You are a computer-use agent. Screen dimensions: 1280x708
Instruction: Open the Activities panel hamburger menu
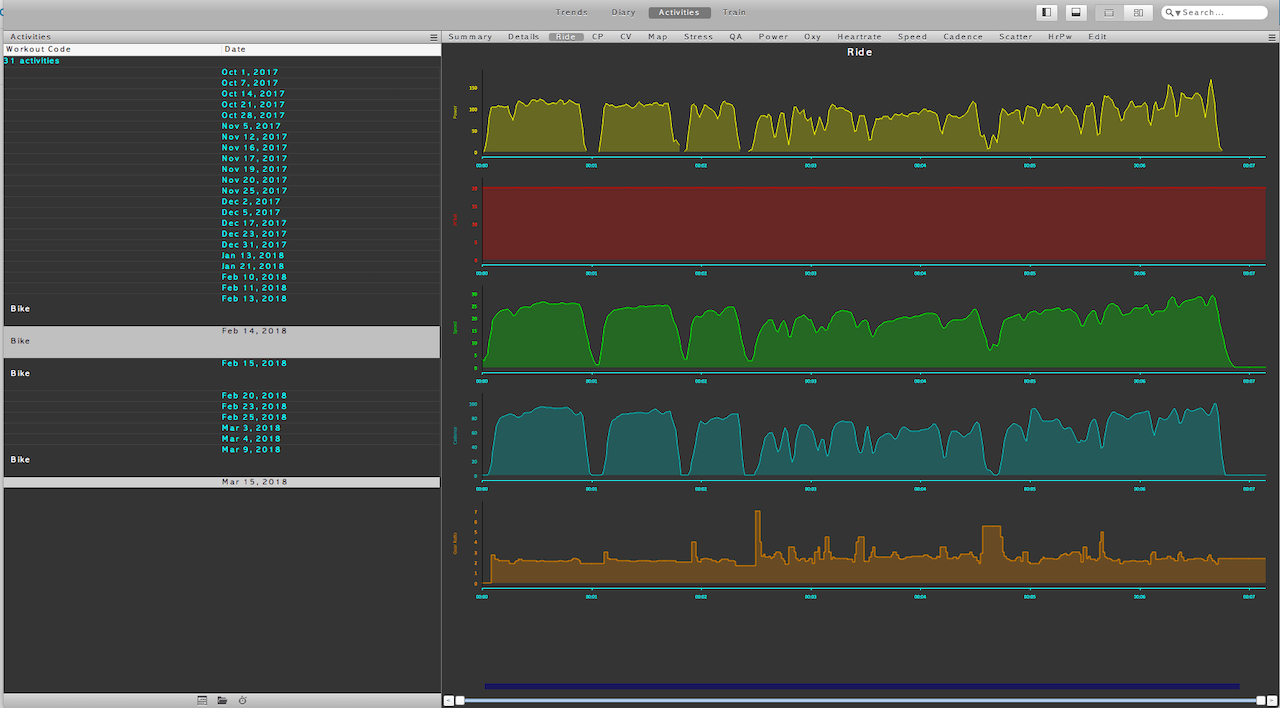433,37
